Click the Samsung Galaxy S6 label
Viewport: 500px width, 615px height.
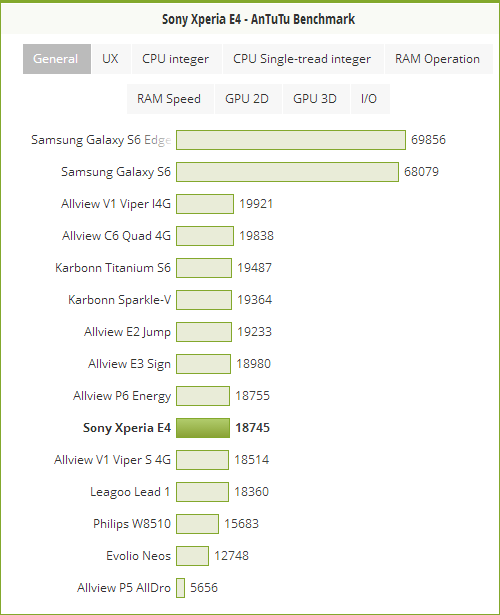click(x=116, y=172)
